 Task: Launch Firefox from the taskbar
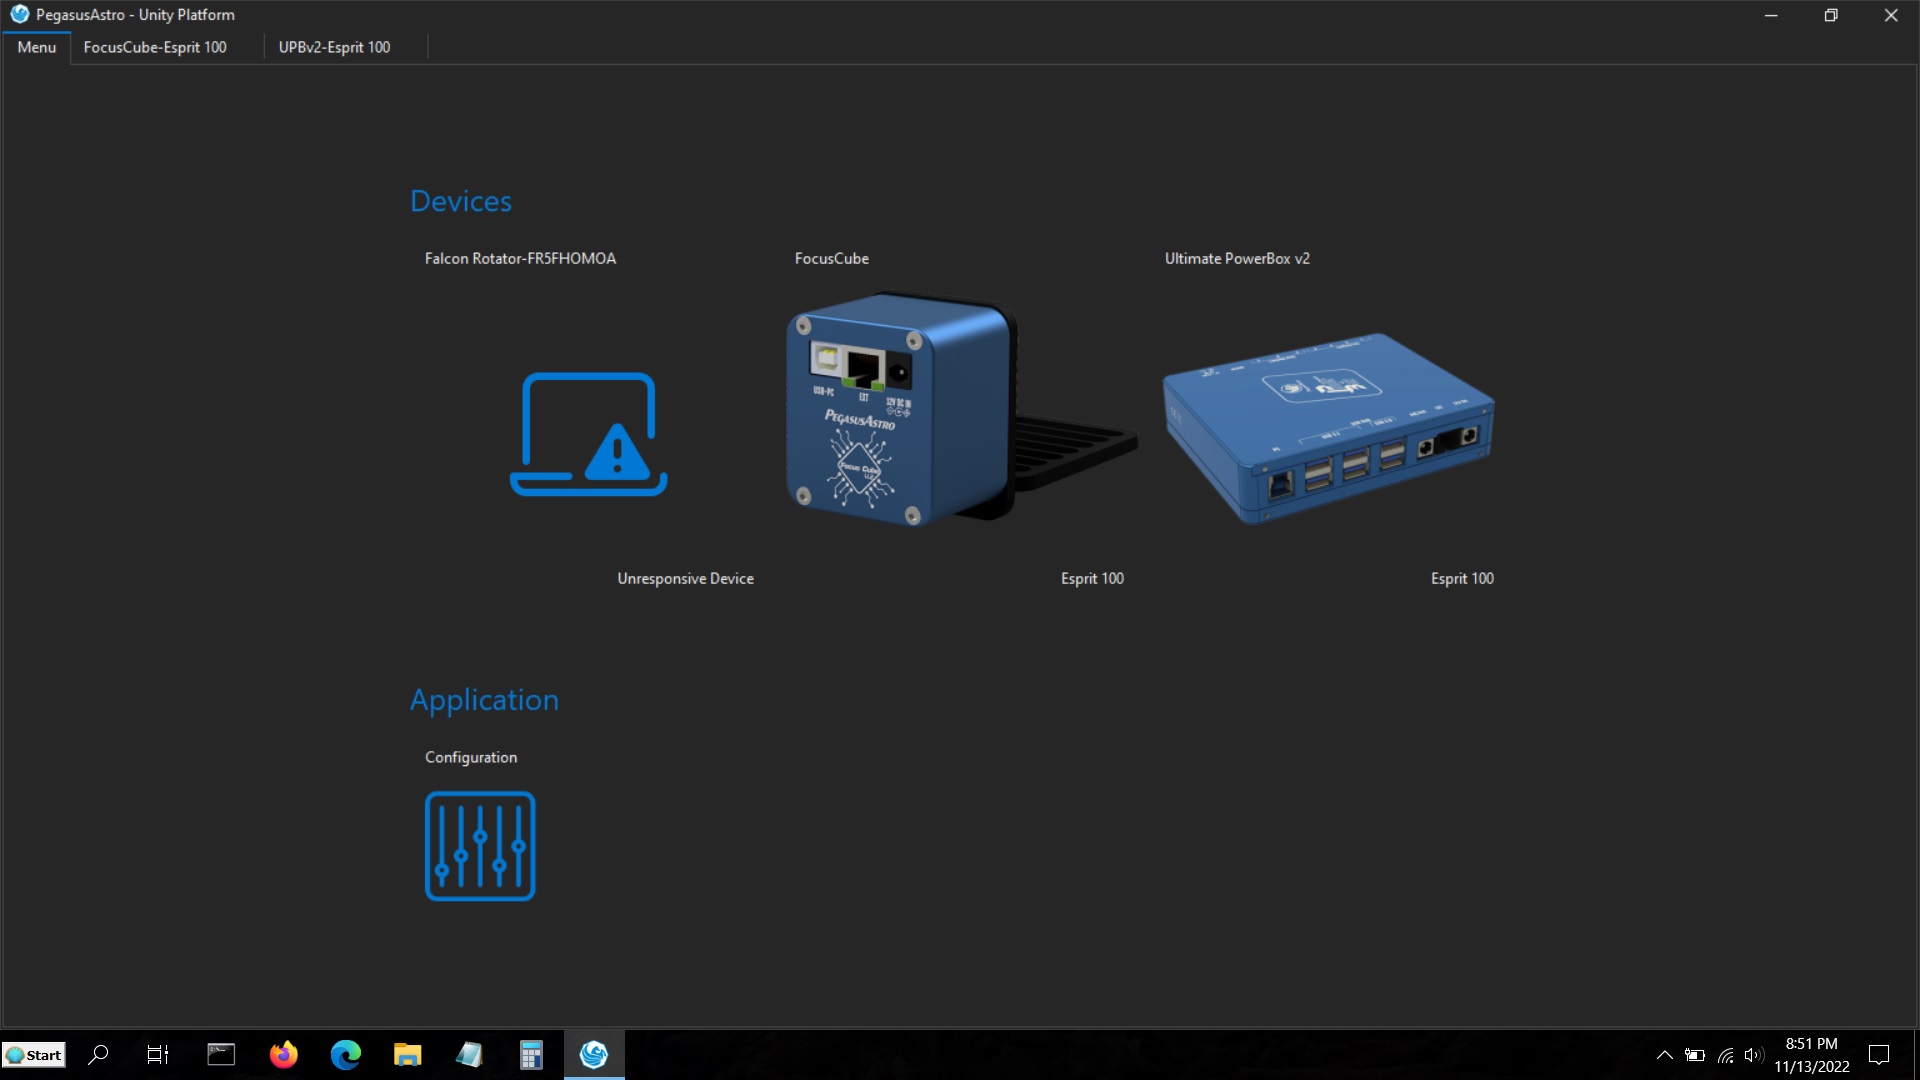(x=284, y=1054)
